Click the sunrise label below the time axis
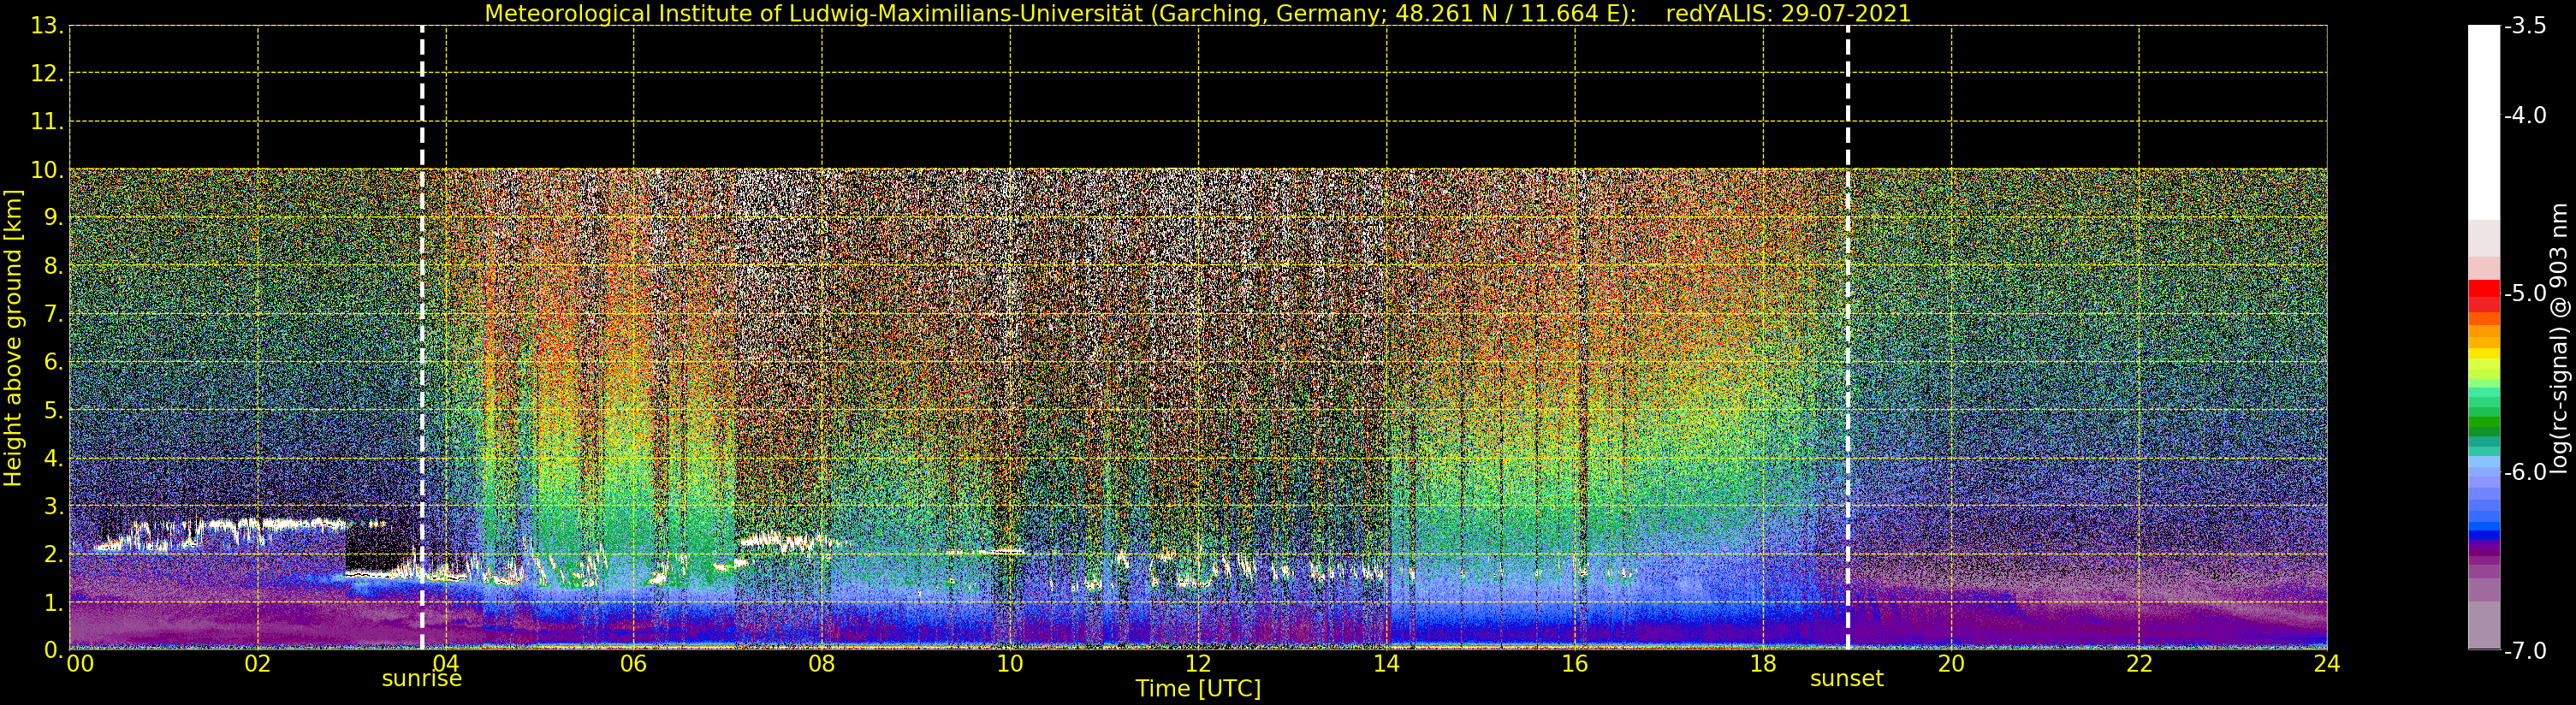 pos(421,679)
